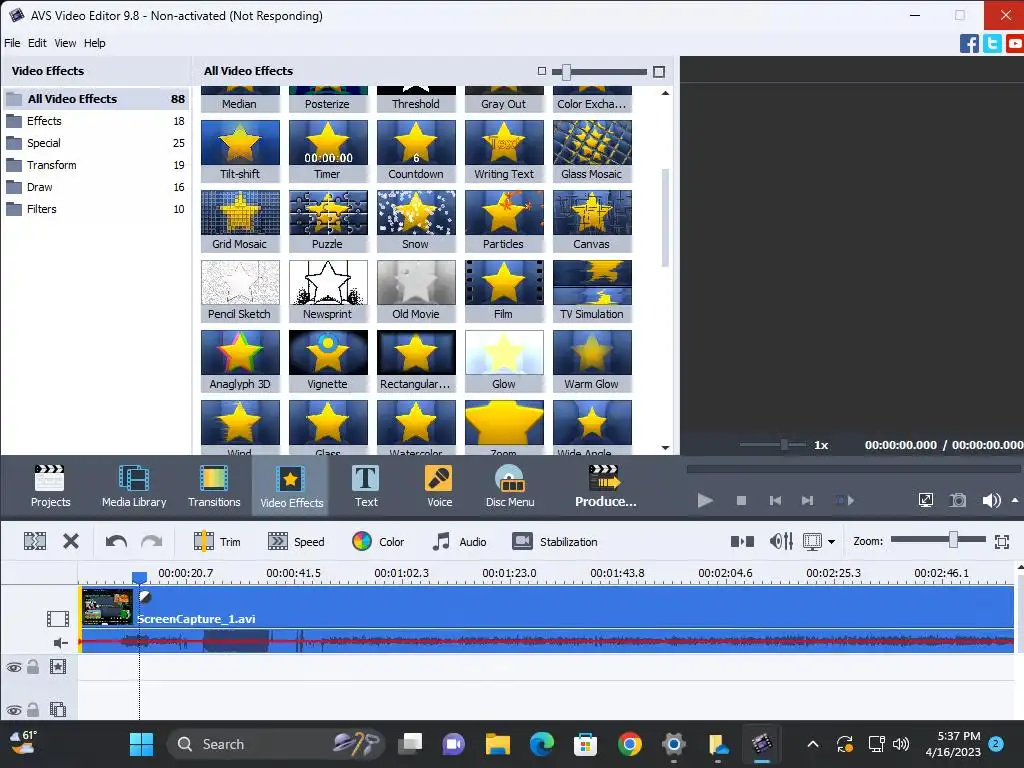Select the Effects folder
Image resolution: width=1024 pixels, height=768 pixels.
click(96, 121)
